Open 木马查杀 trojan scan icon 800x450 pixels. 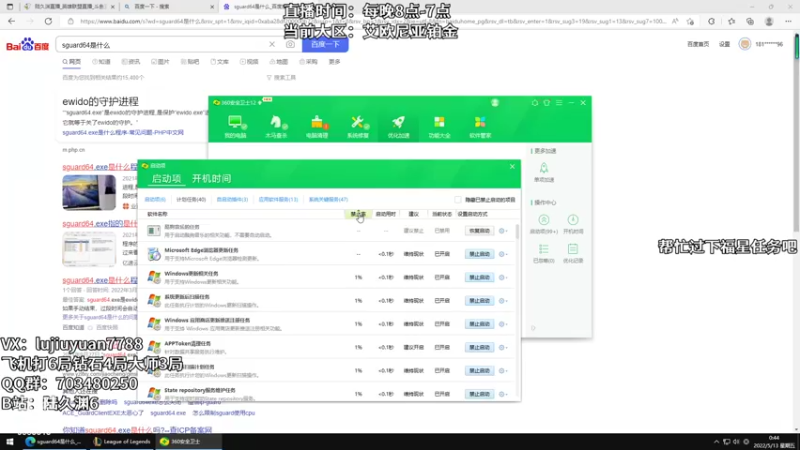(x=276, y=127)
